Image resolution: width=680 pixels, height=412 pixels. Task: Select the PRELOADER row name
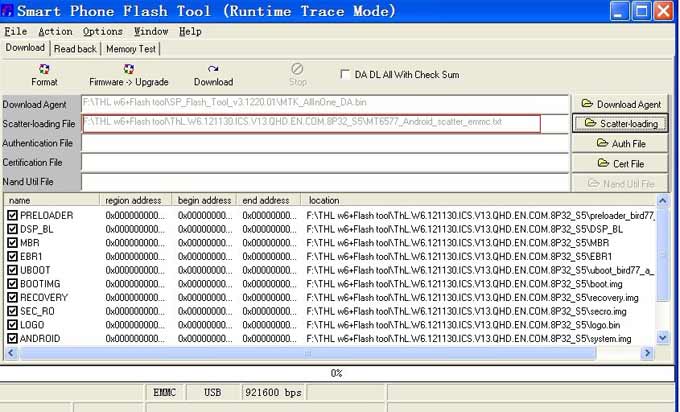(x=46, y=216)
